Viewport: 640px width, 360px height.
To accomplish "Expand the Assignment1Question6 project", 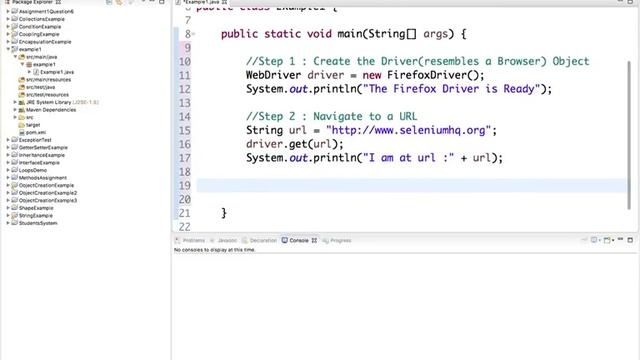I will pos(8,11).
